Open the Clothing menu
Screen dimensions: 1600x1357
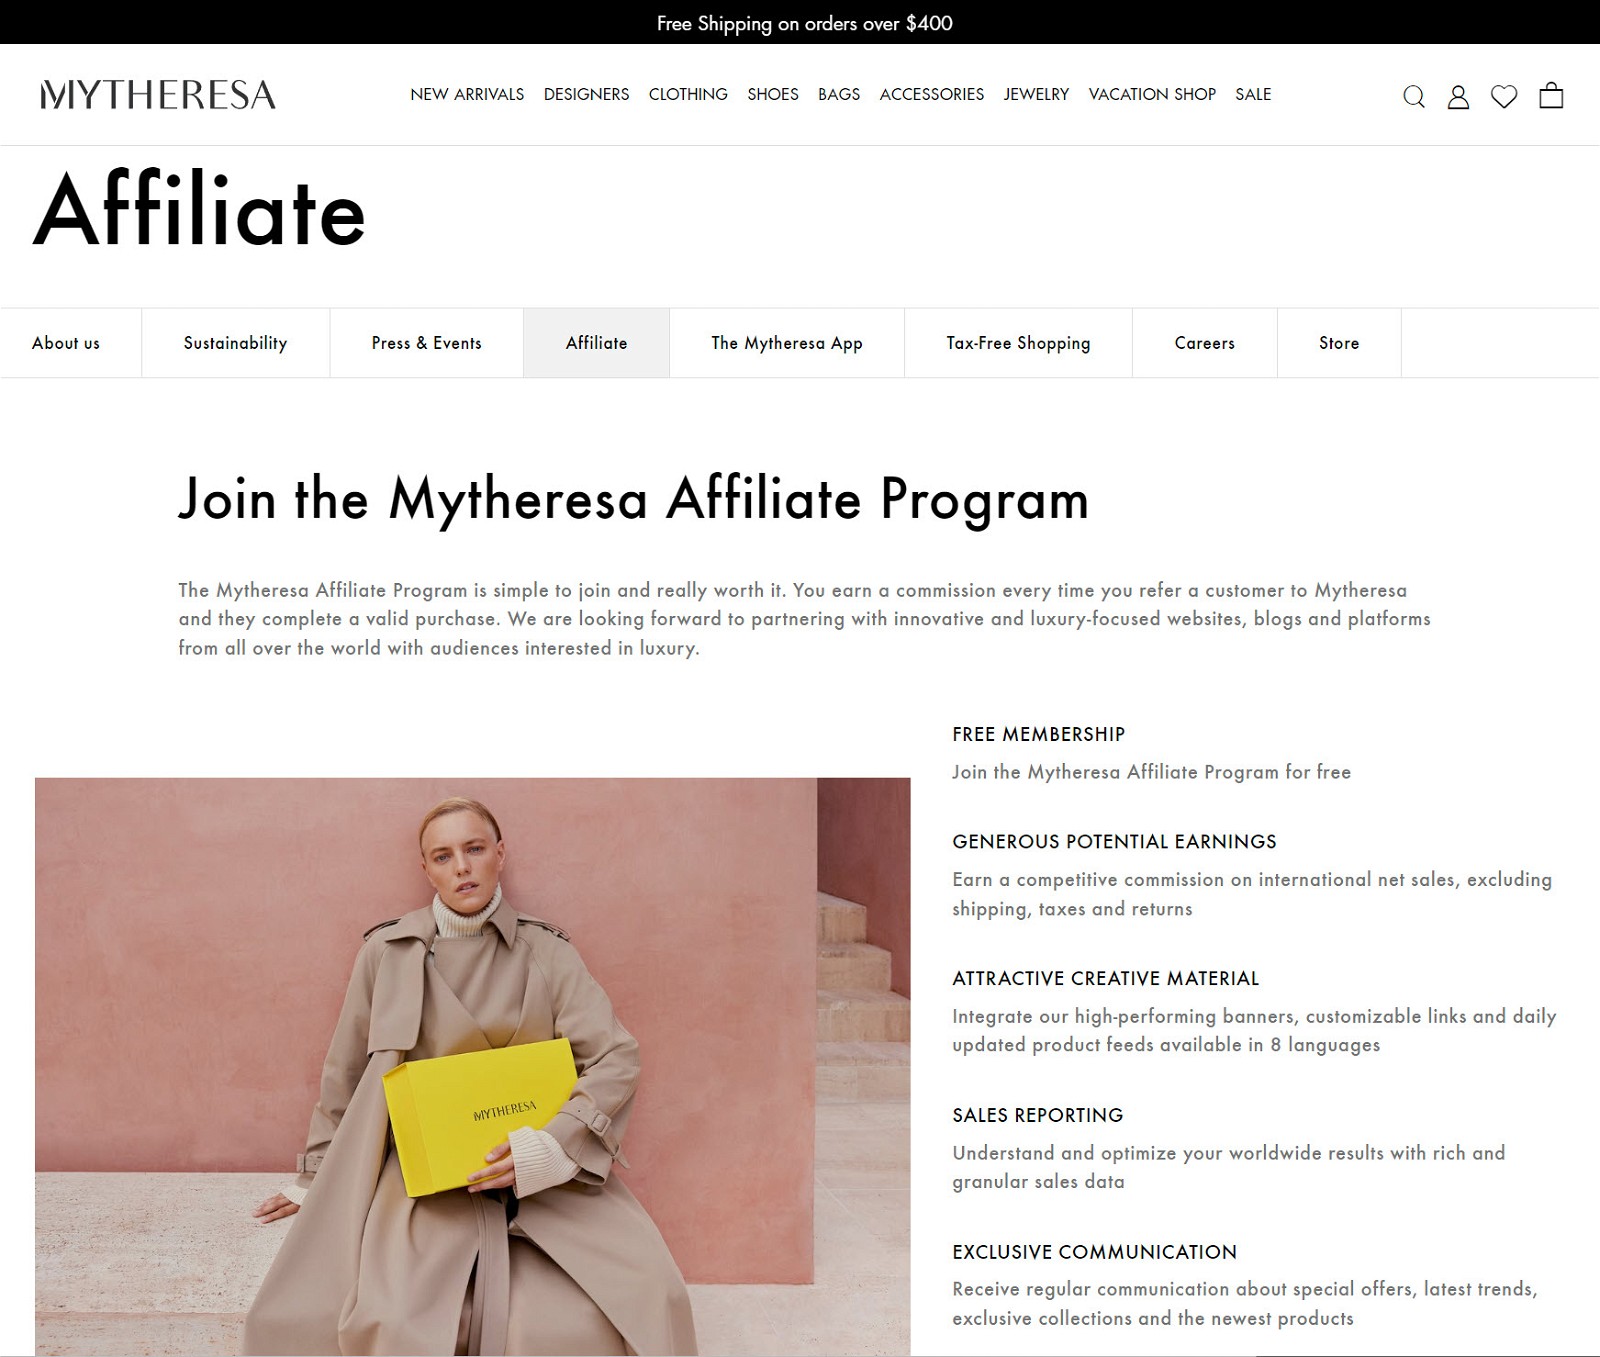[688, 94]
